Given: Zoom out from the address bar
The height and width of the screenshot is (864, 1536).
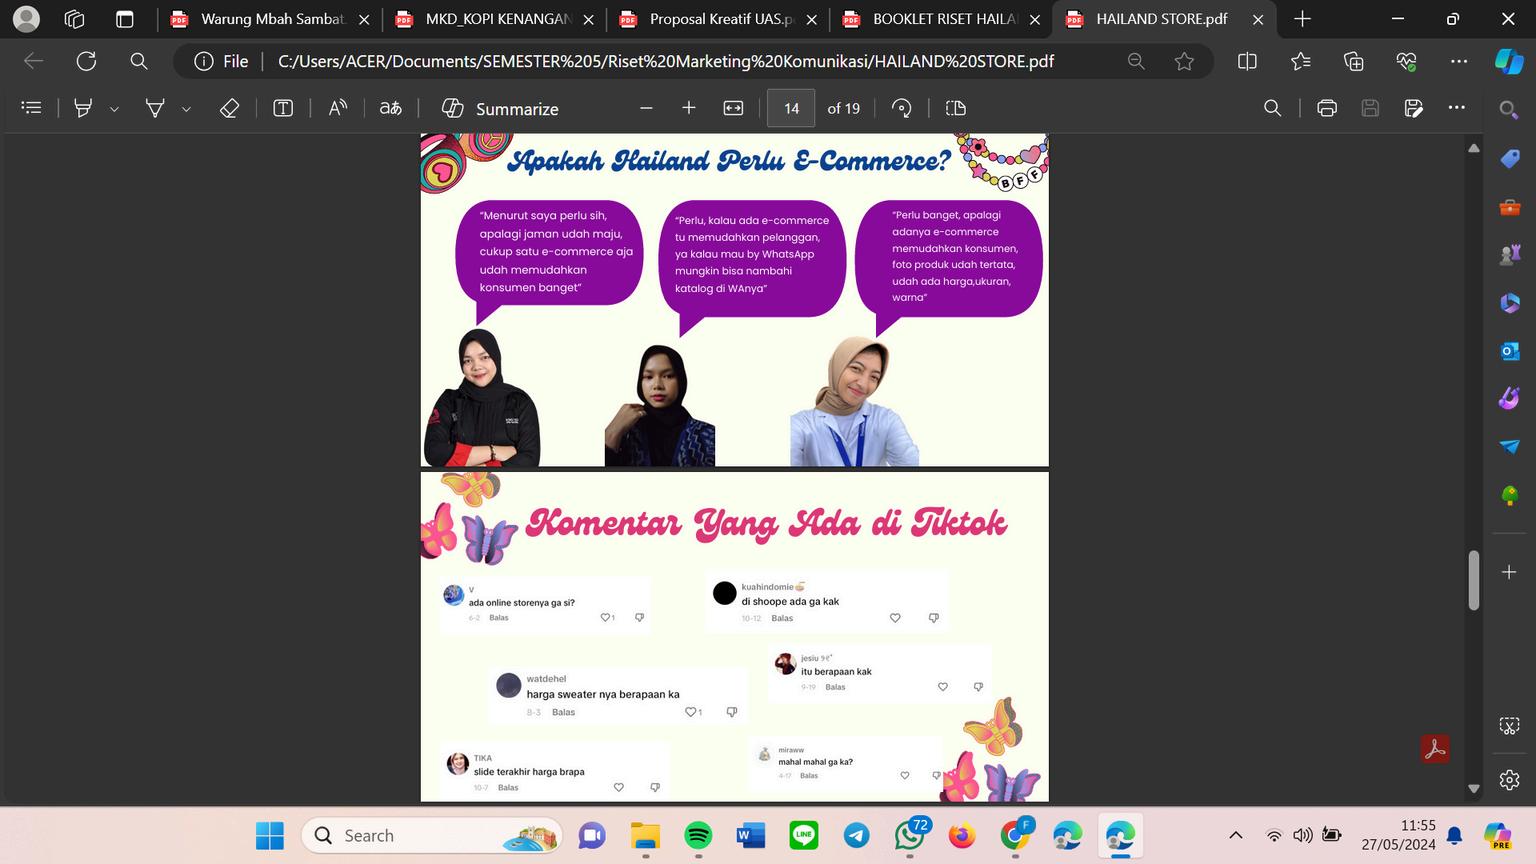Looking at the screenshot, I should [1136, 61].
